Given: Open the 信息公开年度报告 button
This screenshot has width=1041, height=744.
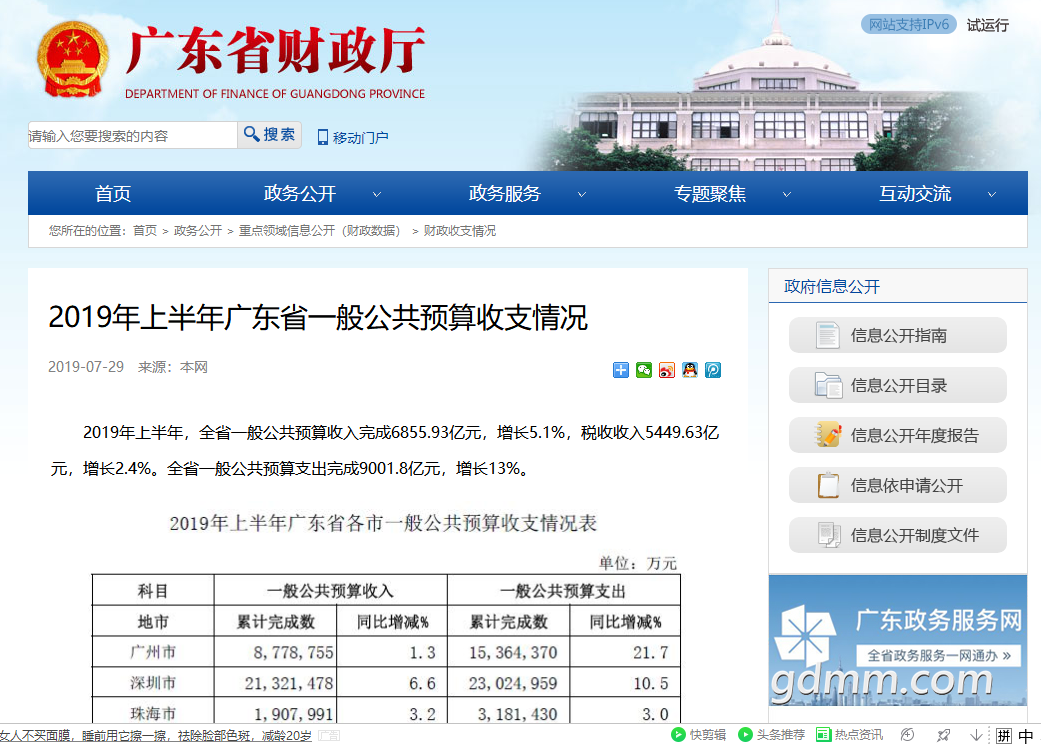Looking at the screenshot, I should pyautogui.click(x=898, y=435).
